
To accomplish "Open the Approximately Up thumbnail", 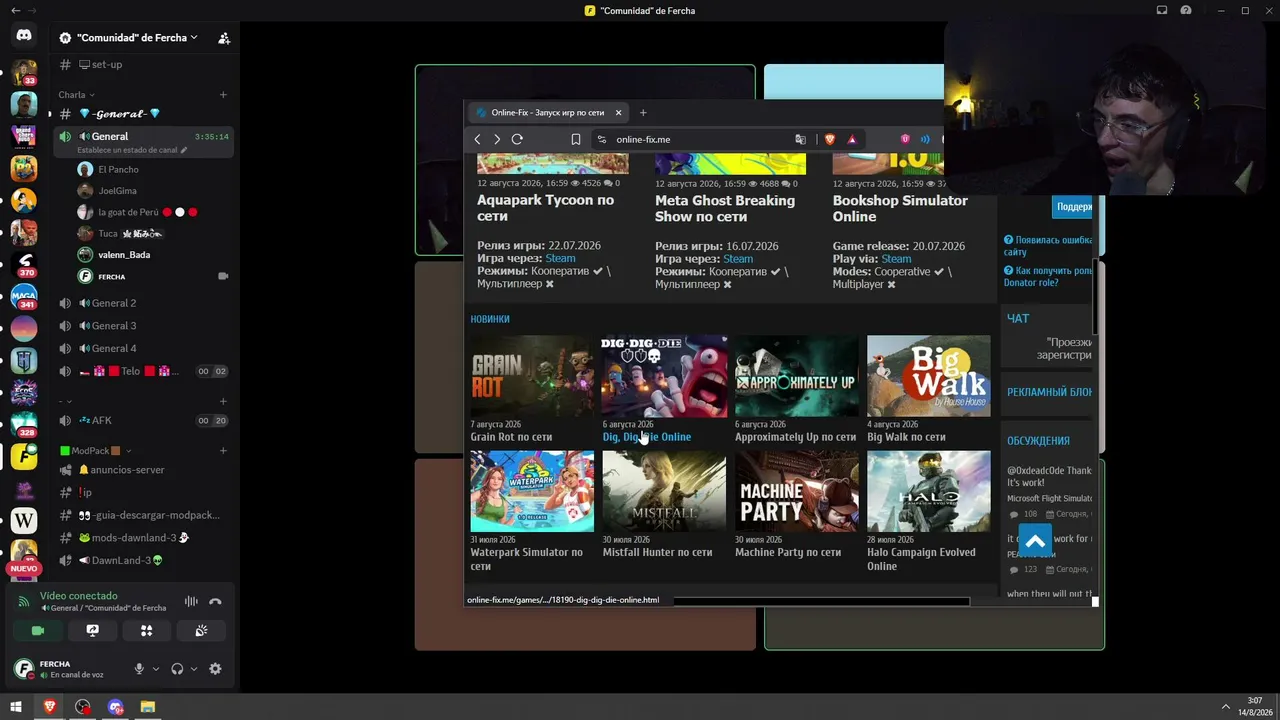I will pyautogui.click(x=797, y=376).
